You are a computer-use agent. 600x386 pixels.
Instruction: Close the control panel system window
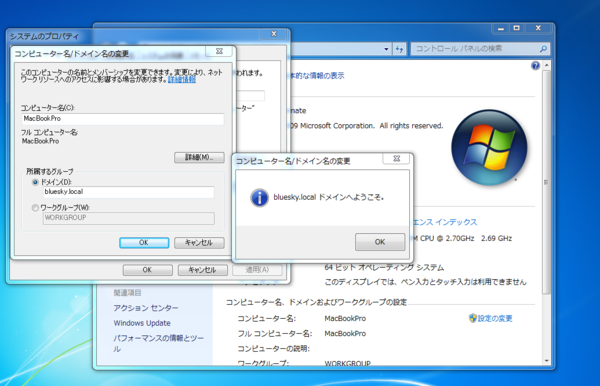[538, 28]
